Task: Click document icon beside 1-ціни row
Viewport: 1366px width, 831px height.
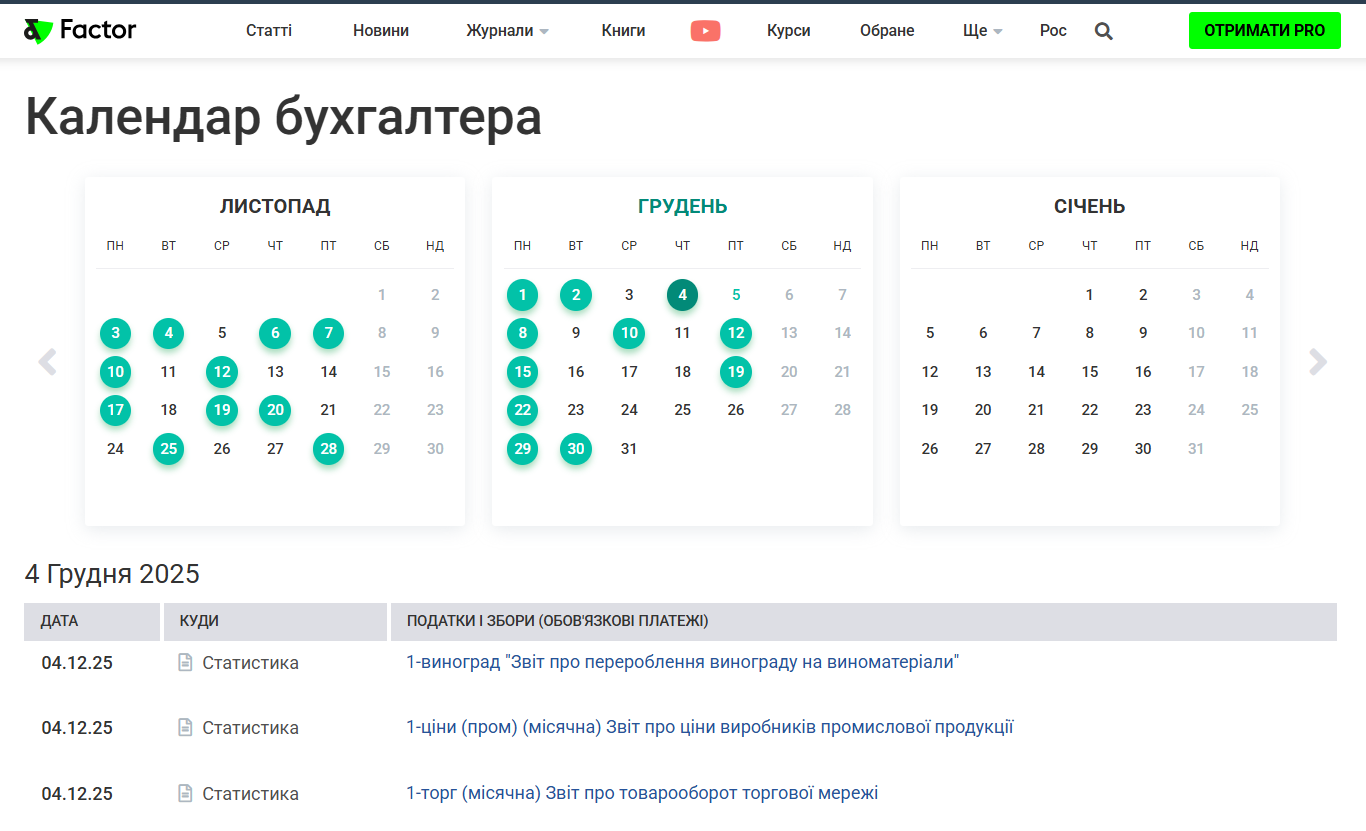Action: click(185, 727)
